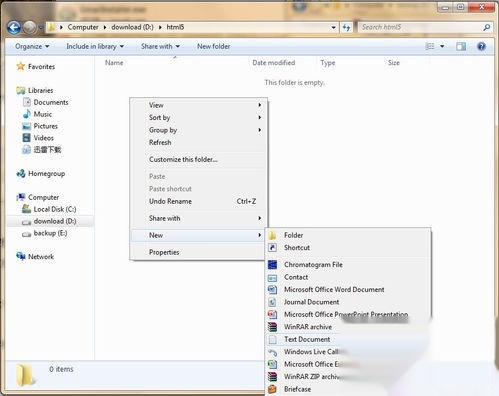This screenshot has width=499, height=396.
Task: Sort by the Name column header
Action: pos(114,63)
